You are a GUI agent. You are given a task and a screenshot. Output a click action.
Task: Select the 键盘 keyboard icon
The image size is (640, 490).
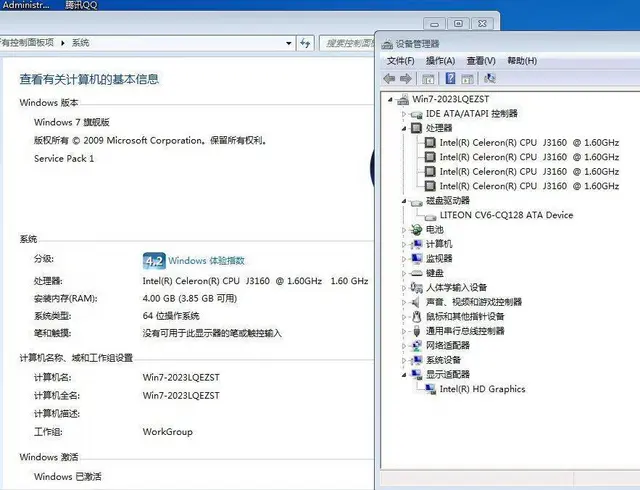[x=416, y=273]
